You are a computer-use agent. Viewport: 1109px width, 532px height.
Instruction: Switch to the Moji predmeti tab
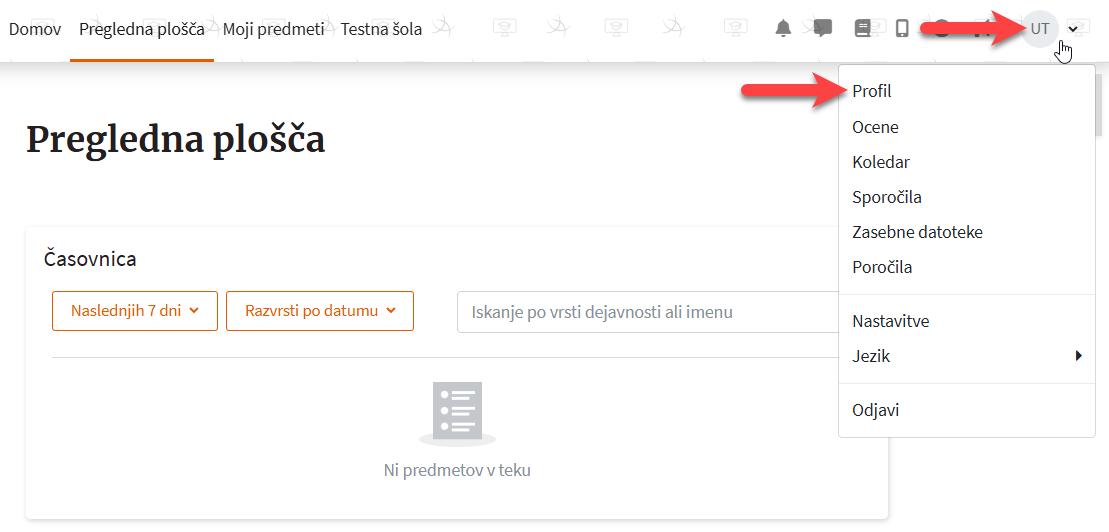pyautogui.click(x=273, y=29)
